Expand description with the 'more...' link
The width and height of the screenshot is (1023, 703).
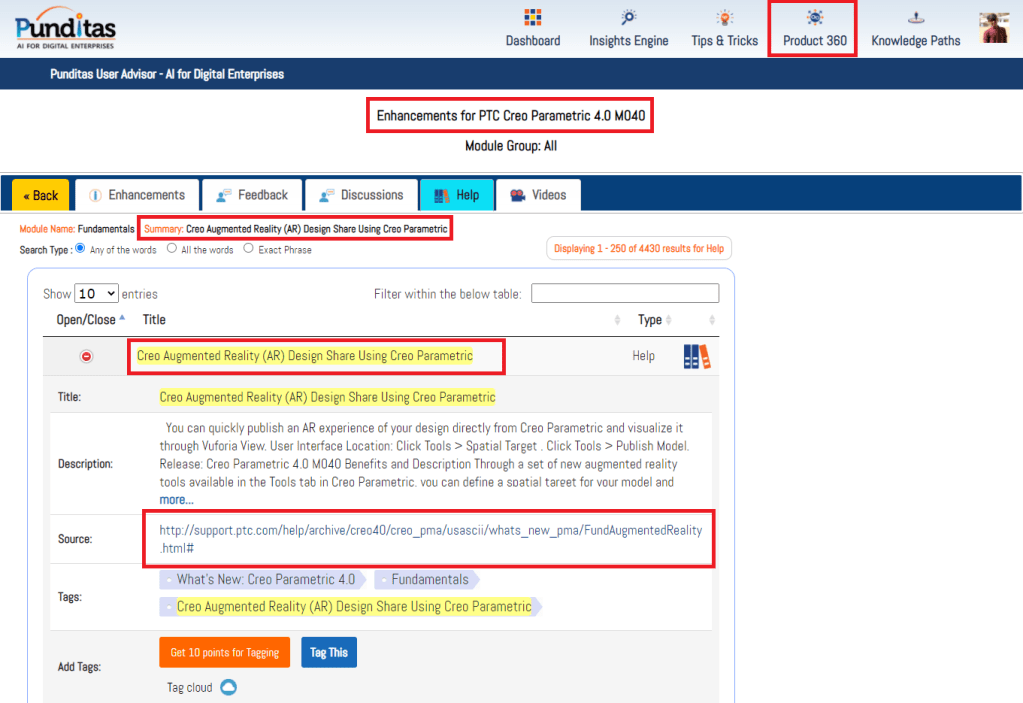pos(176,499)
